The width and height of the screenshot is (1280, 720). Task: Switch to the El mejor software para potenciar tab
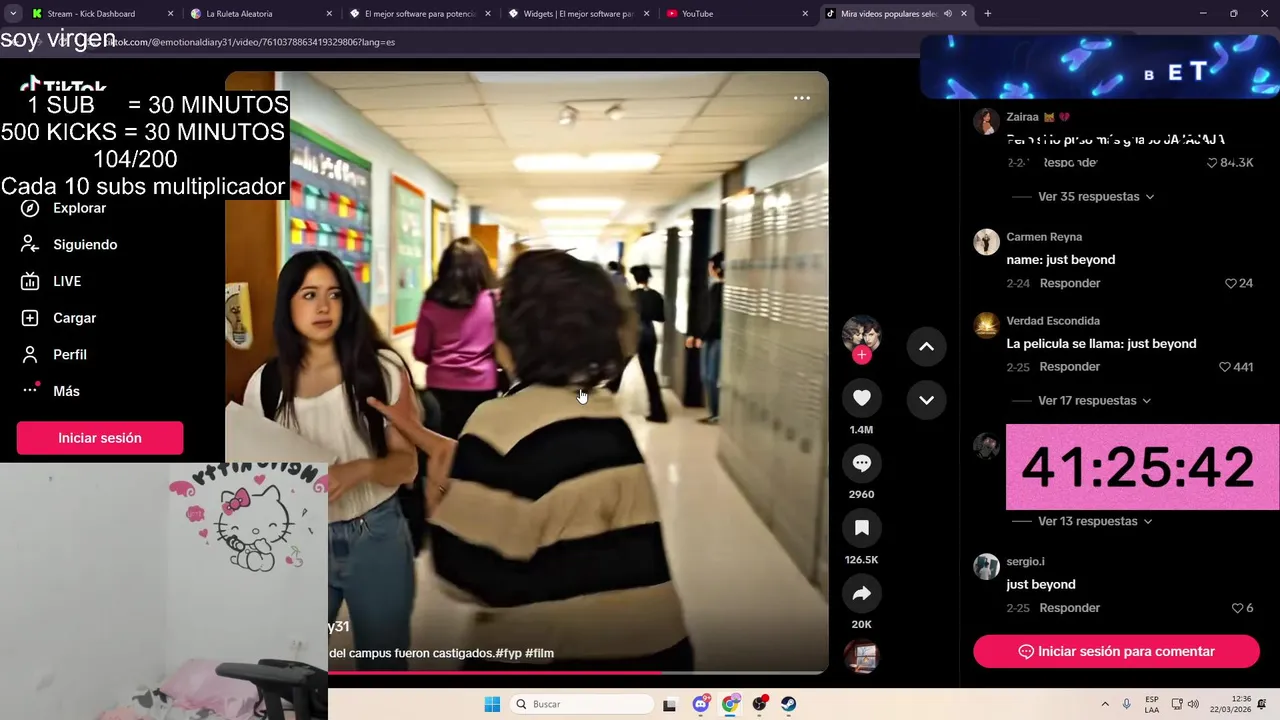[420, 14]
